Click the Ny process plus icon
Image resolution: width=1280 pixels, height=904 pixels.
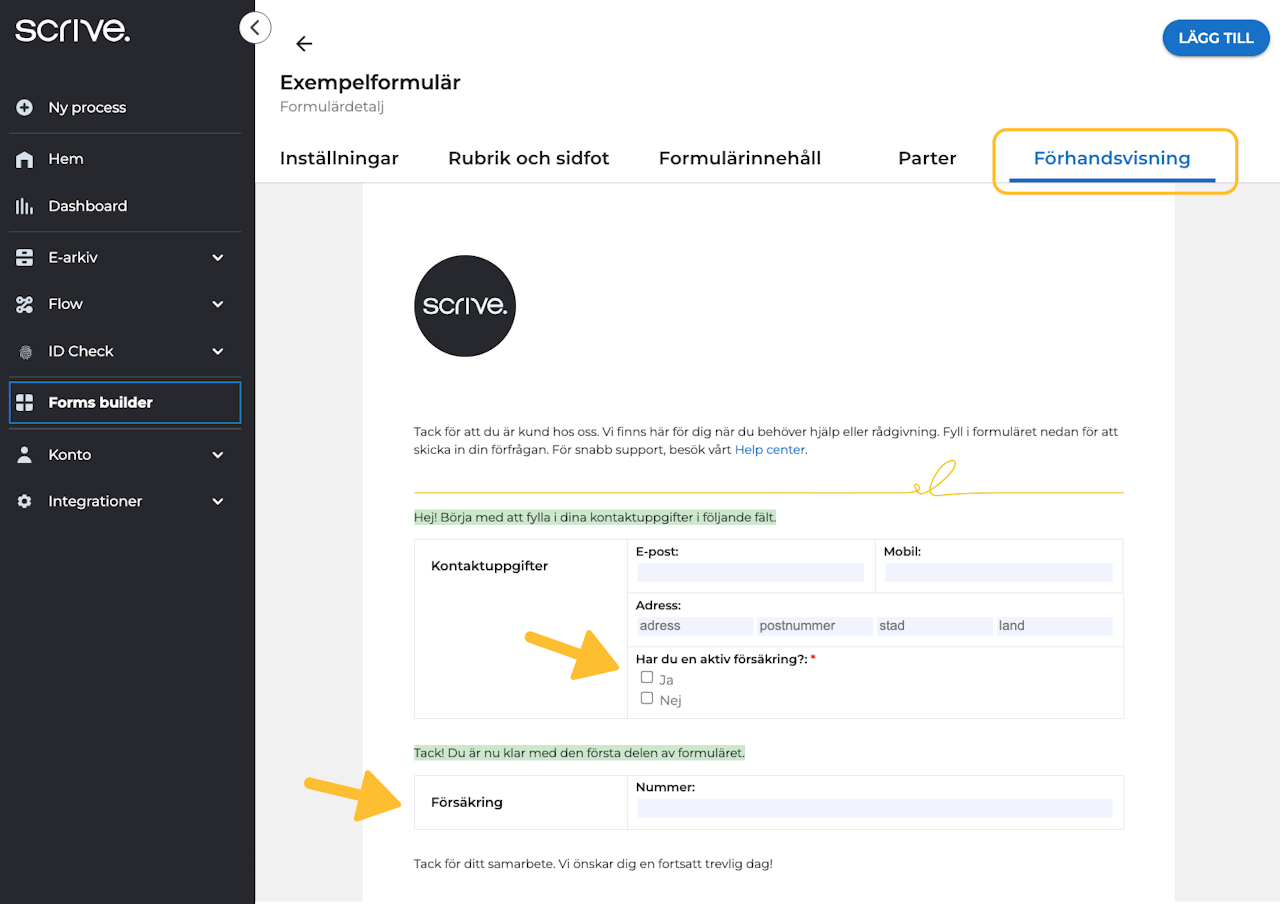(x=25, y=108)
